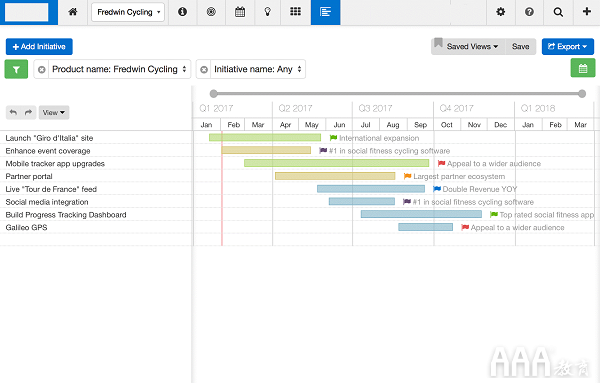Open the info icon in top navigation
Viewport: 600px width, 383px height.
(183, 12)
